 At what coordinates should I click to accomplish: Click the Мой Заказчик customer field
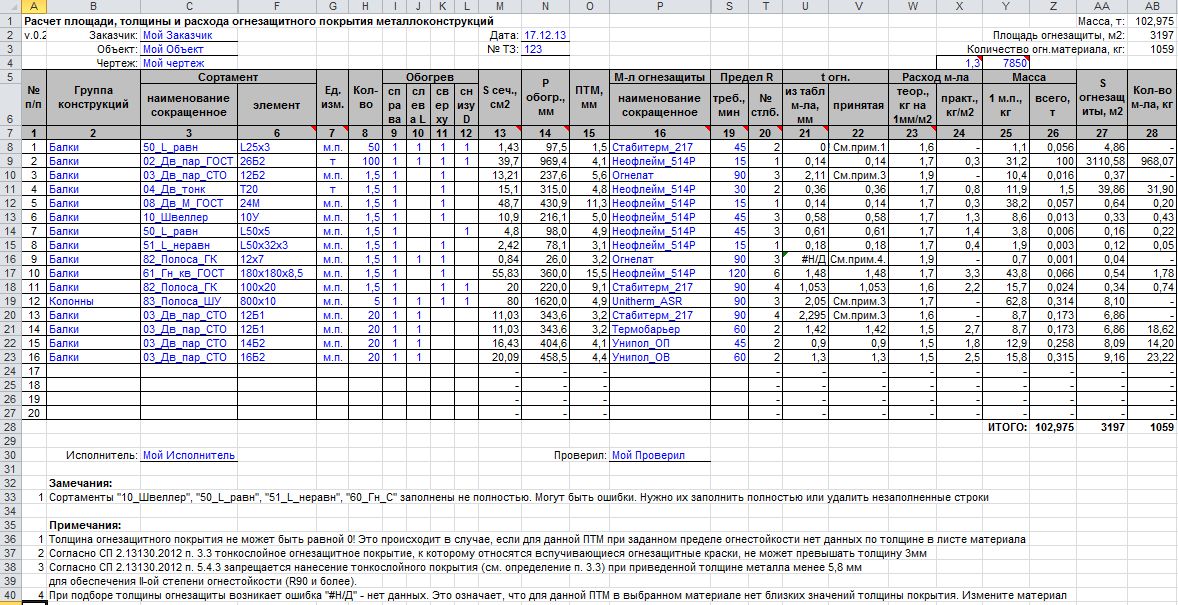pyautogui.click(x=189, y=34)
